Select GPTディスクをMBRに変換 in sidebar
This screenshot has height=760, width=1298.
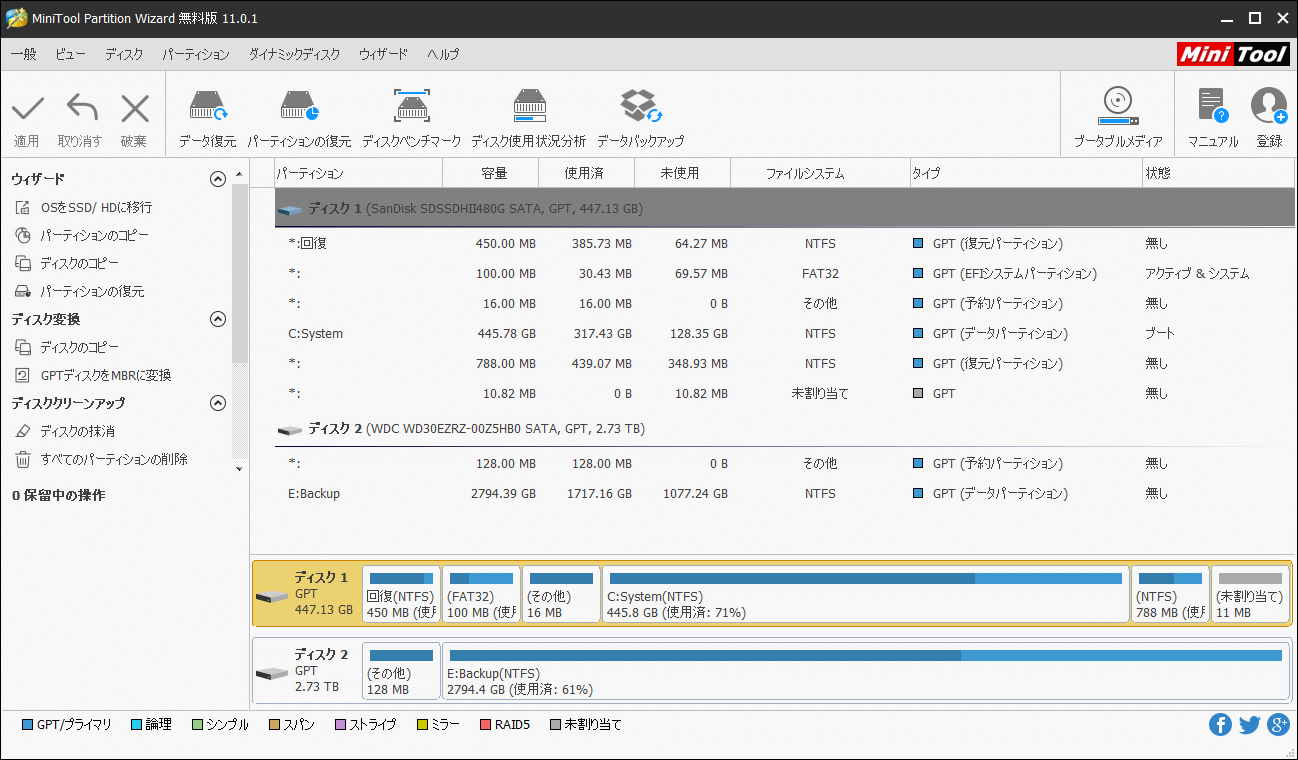coord(105,375)
